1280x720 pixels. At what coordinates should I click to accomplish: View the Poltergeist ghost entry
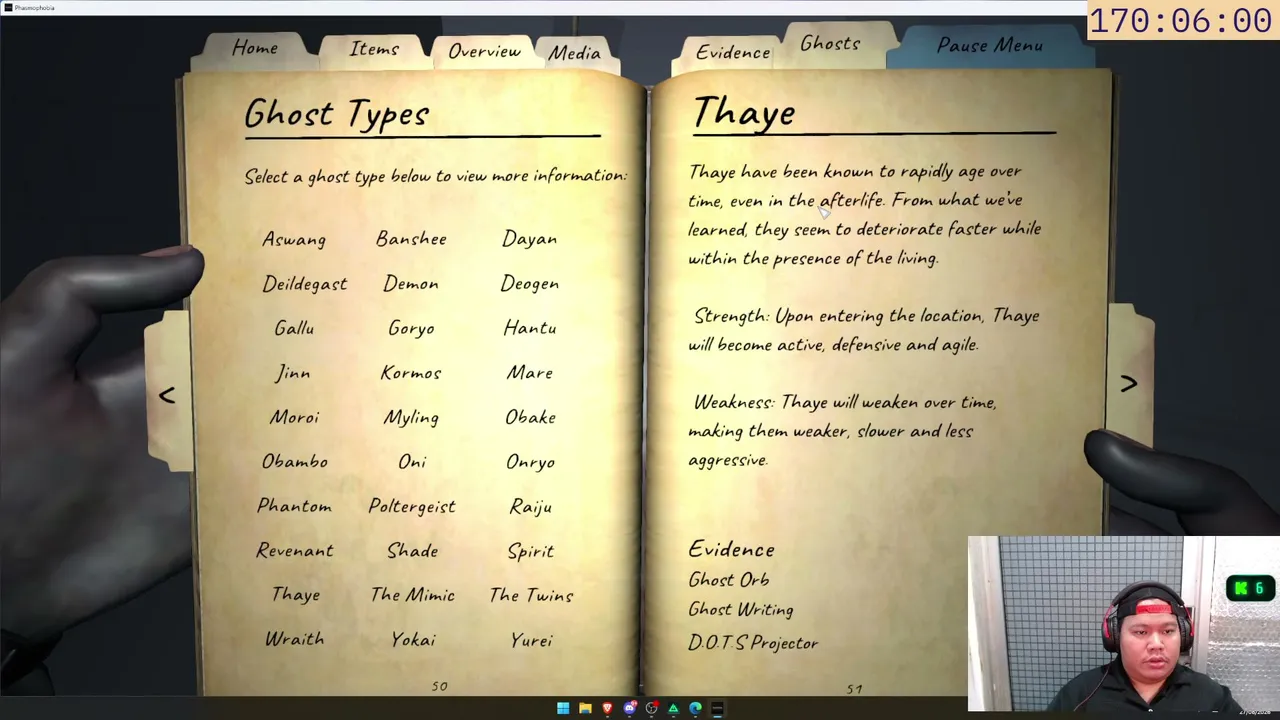coord(412,507)
